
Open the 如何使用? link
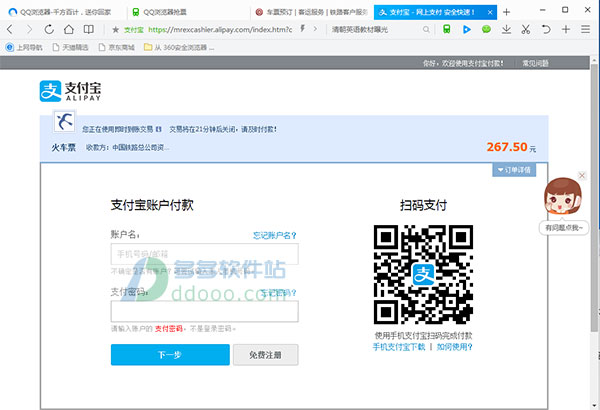pyautogui.click(x=455, y=347)
